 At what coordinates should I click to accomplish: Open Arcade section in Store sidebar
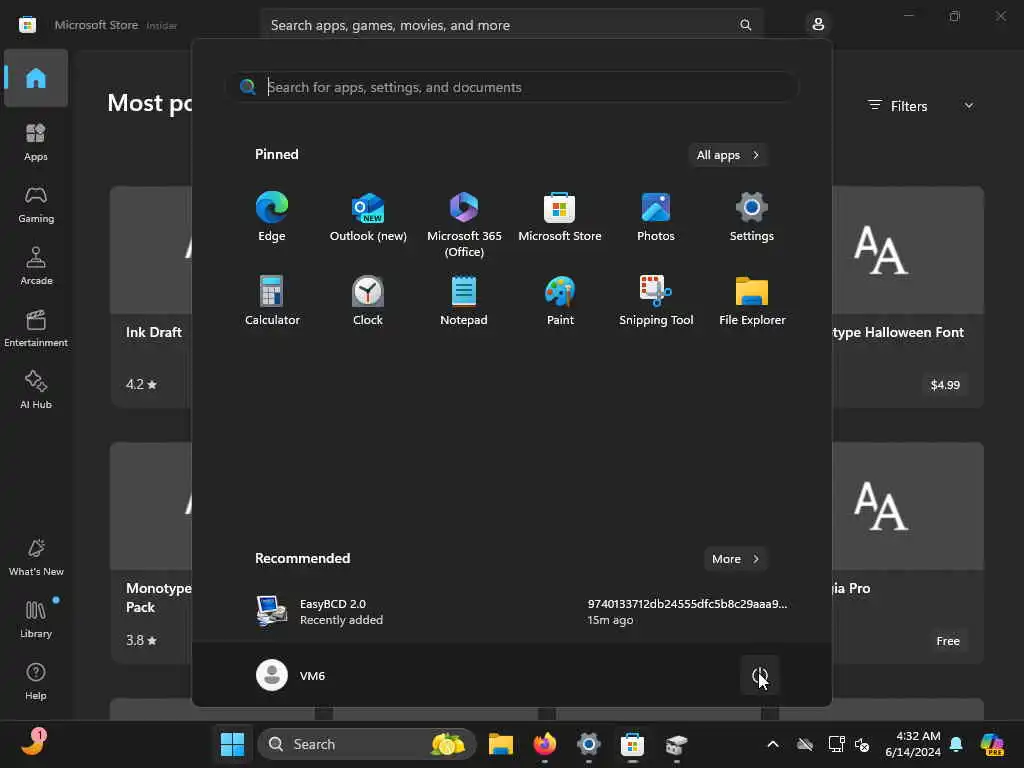36,266
